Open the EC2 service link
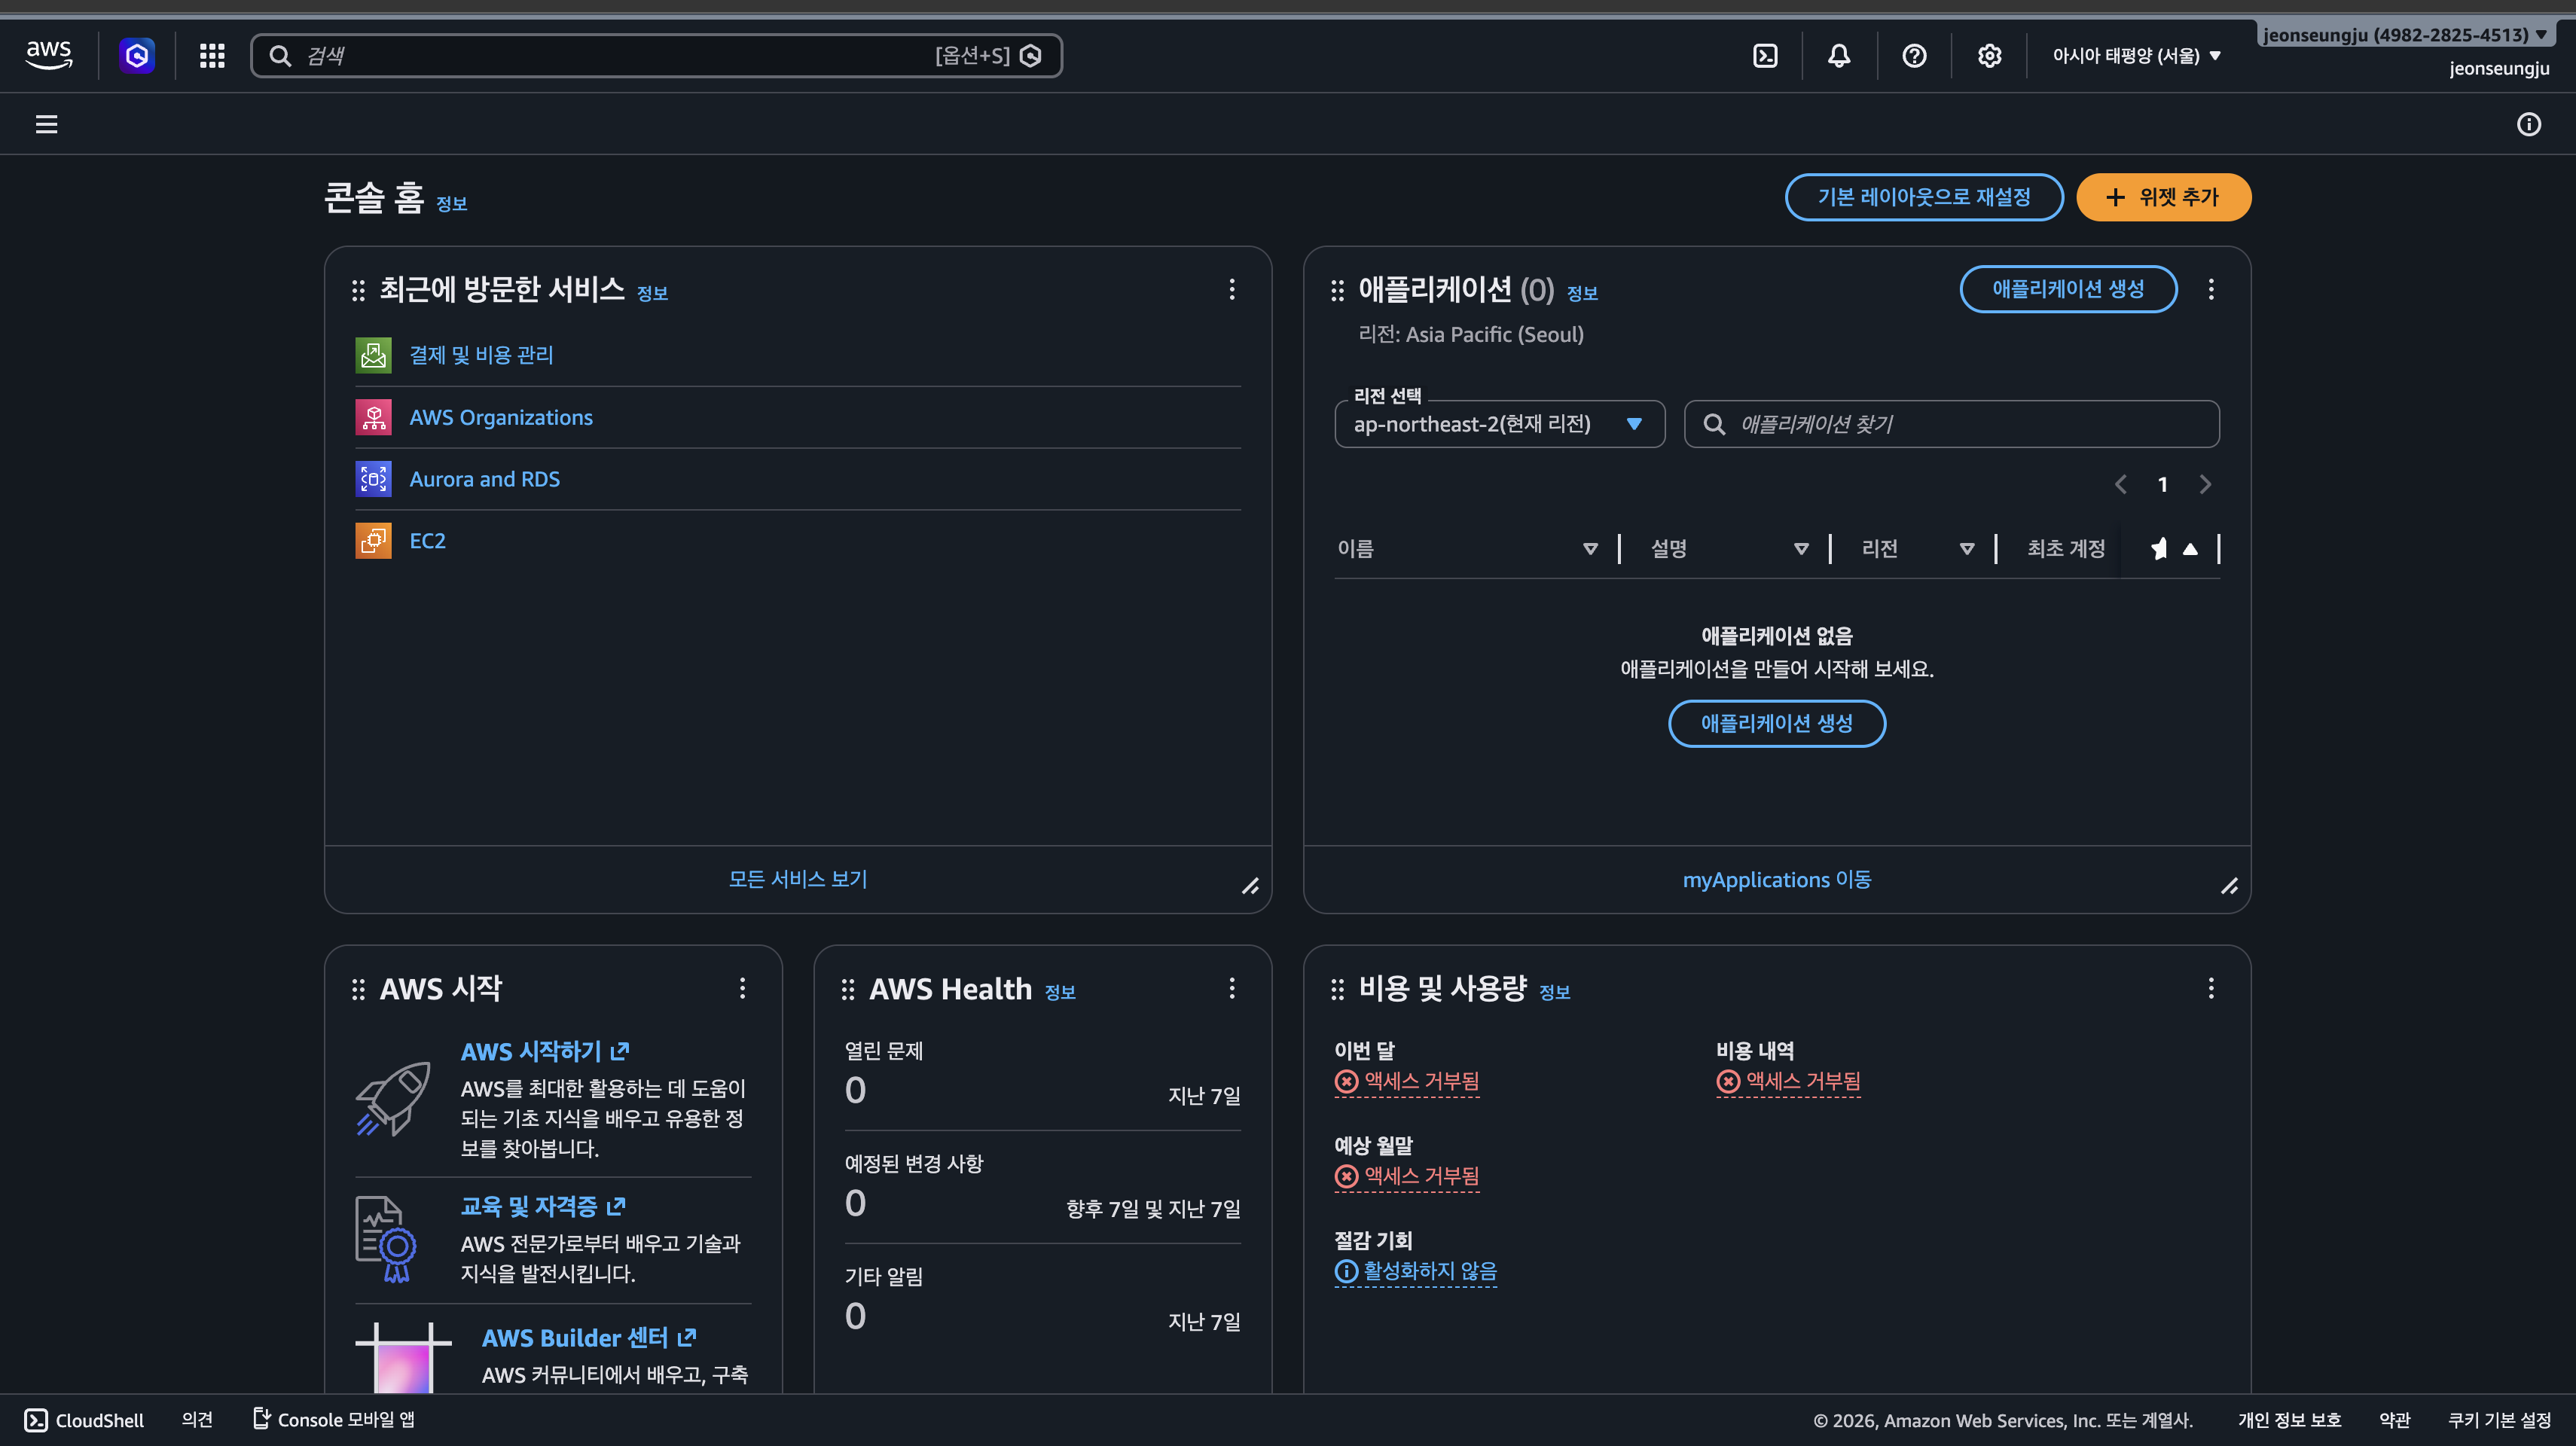This screenshot has height=1446, width=2576. pos(428,541)
